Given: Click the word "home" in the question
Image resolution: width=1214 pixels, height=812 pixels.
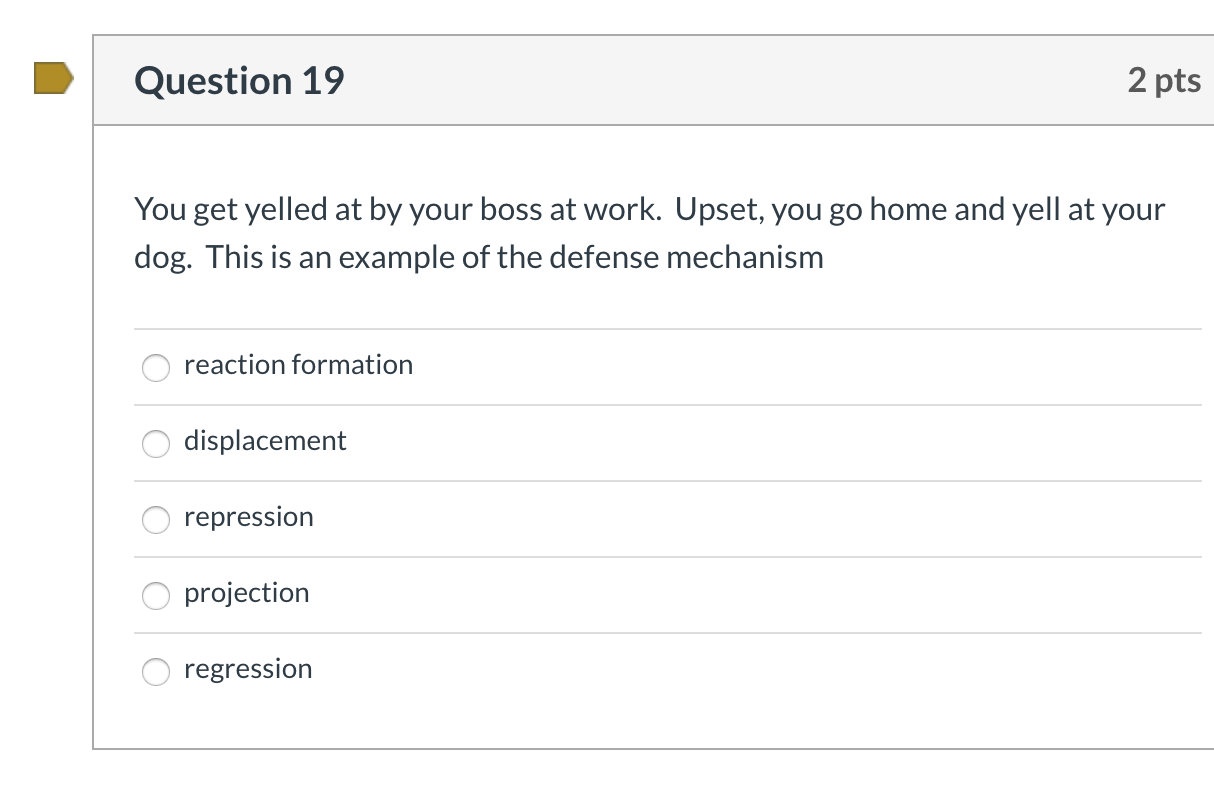Looking at the screenshot, I should 907,210.
